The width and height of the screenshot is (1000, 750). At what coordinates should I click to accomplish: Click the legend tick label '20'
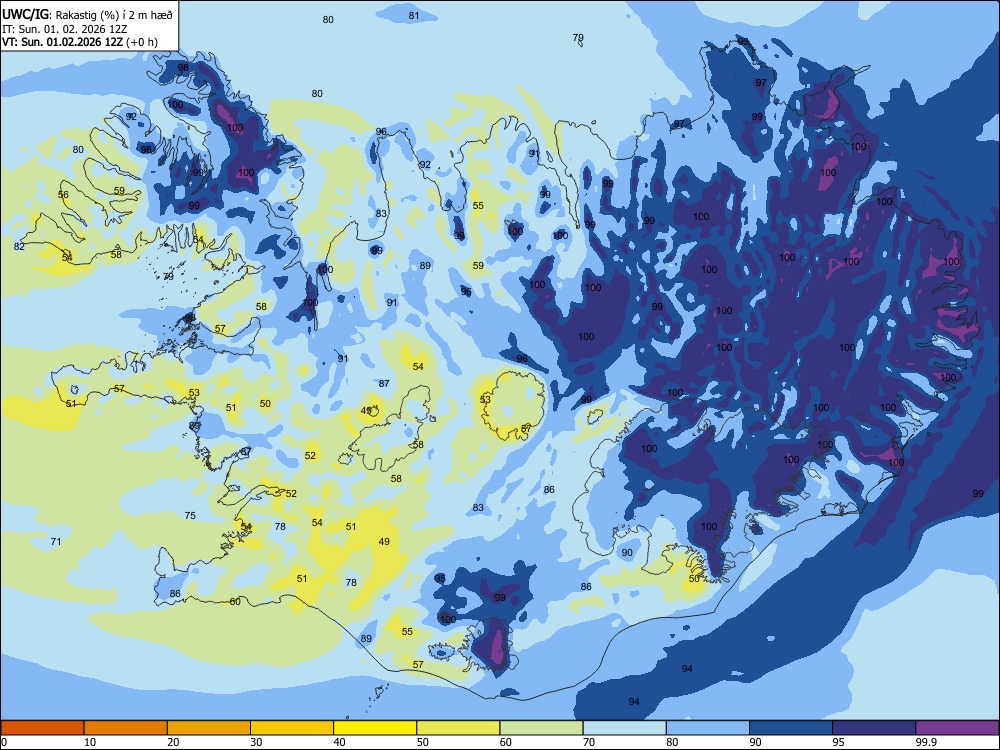pyautogui.click(x=173, y=742)
